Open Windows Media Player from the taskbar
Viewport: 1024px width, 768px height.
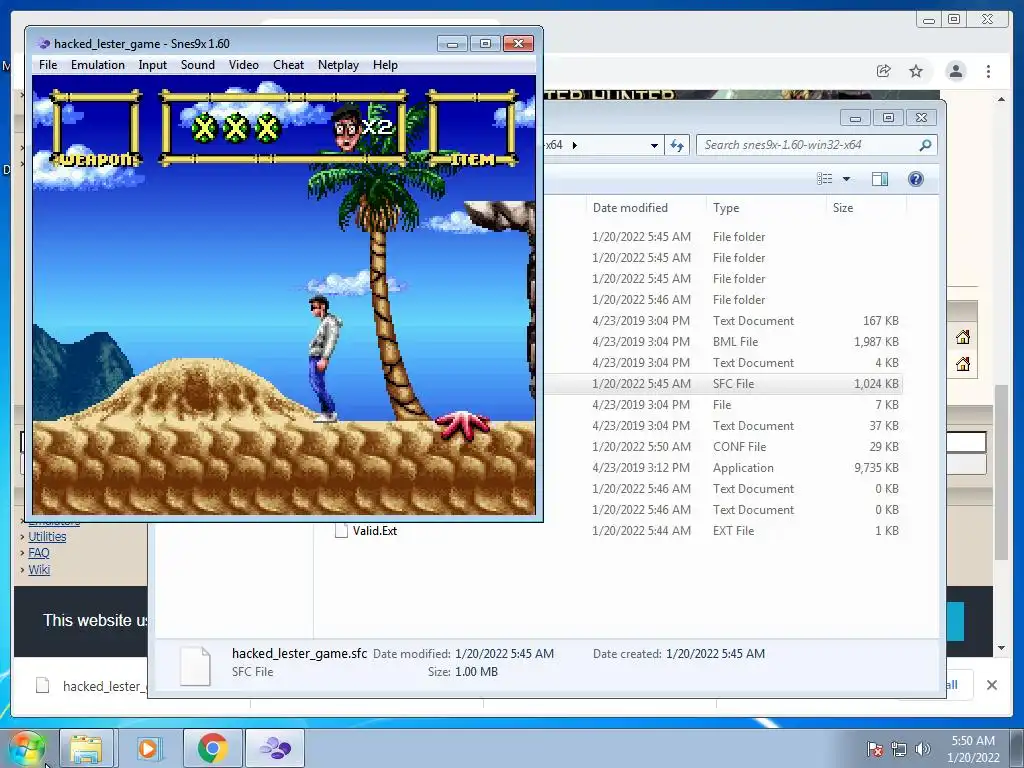pos(148,748)
